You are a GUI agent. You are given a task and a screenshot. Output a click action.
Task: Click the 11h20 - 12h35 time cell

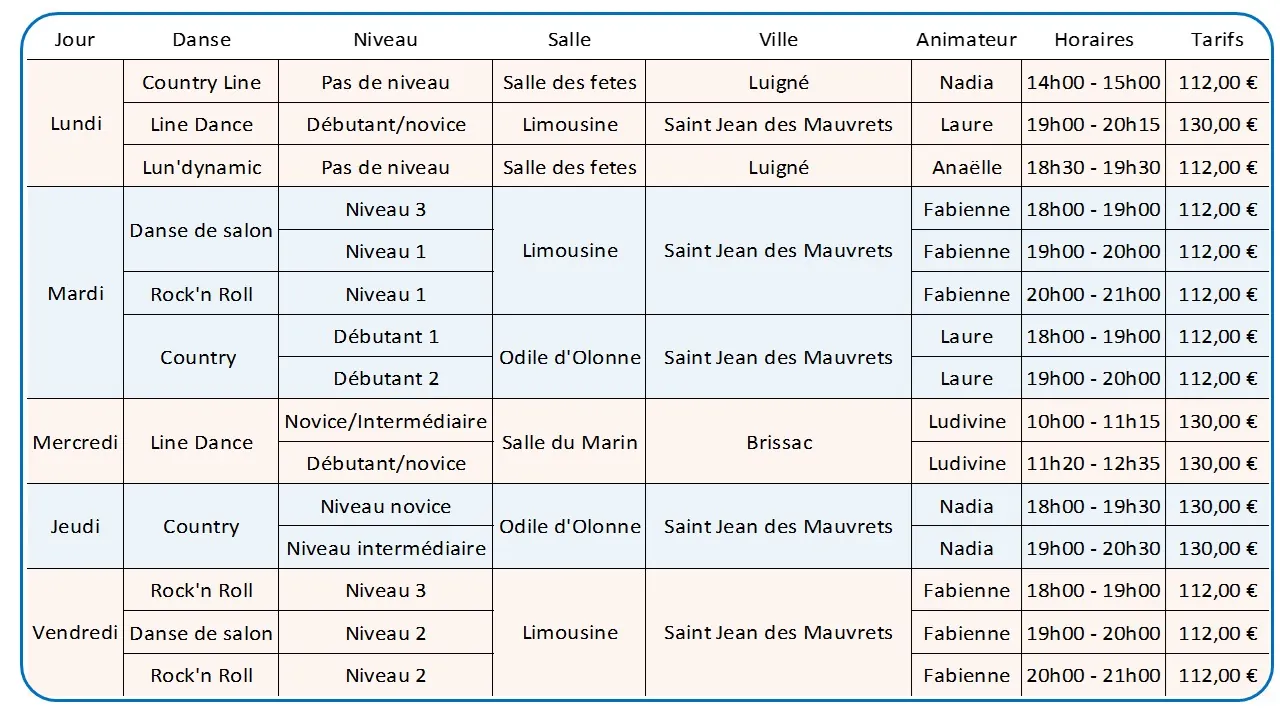1094,463
